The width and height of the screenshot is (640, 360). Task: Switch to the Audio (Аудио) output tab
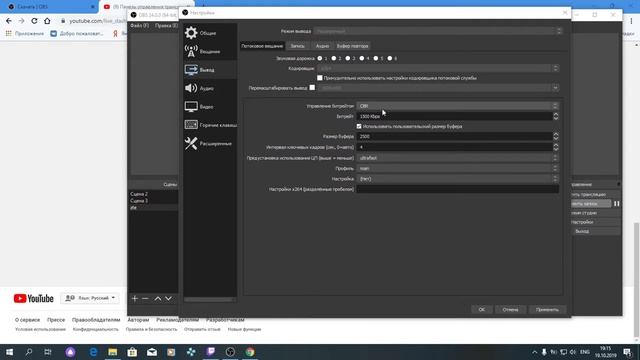point(322,46)
